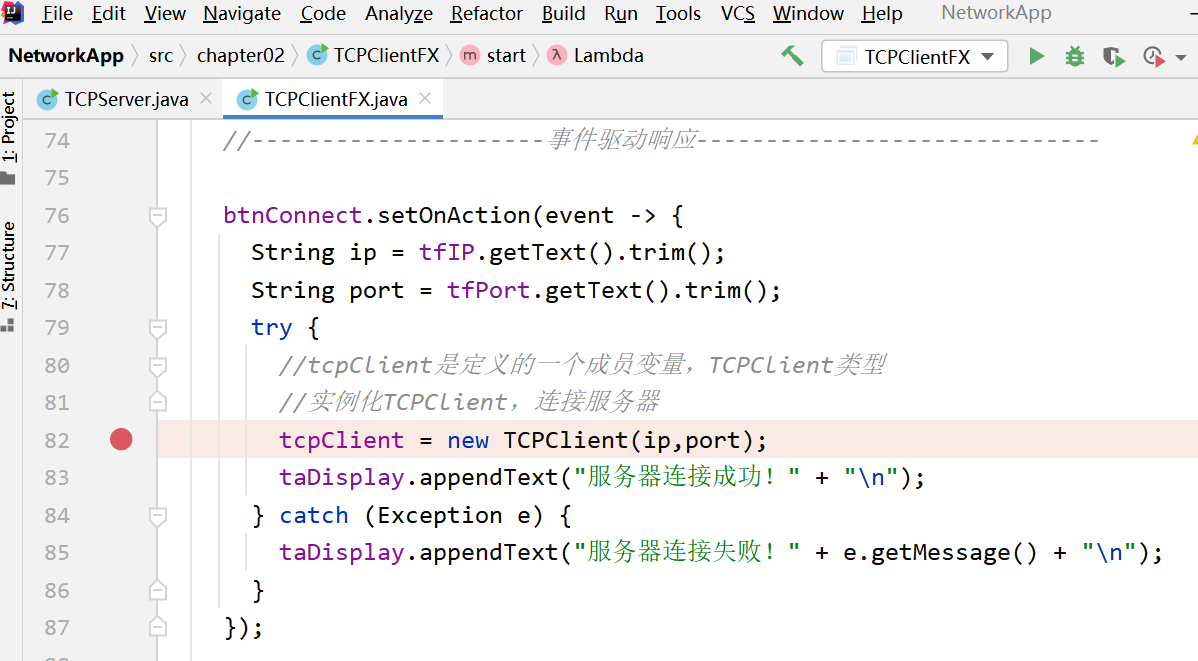
Task: Open the Run menu
Action: coord(620,14)
